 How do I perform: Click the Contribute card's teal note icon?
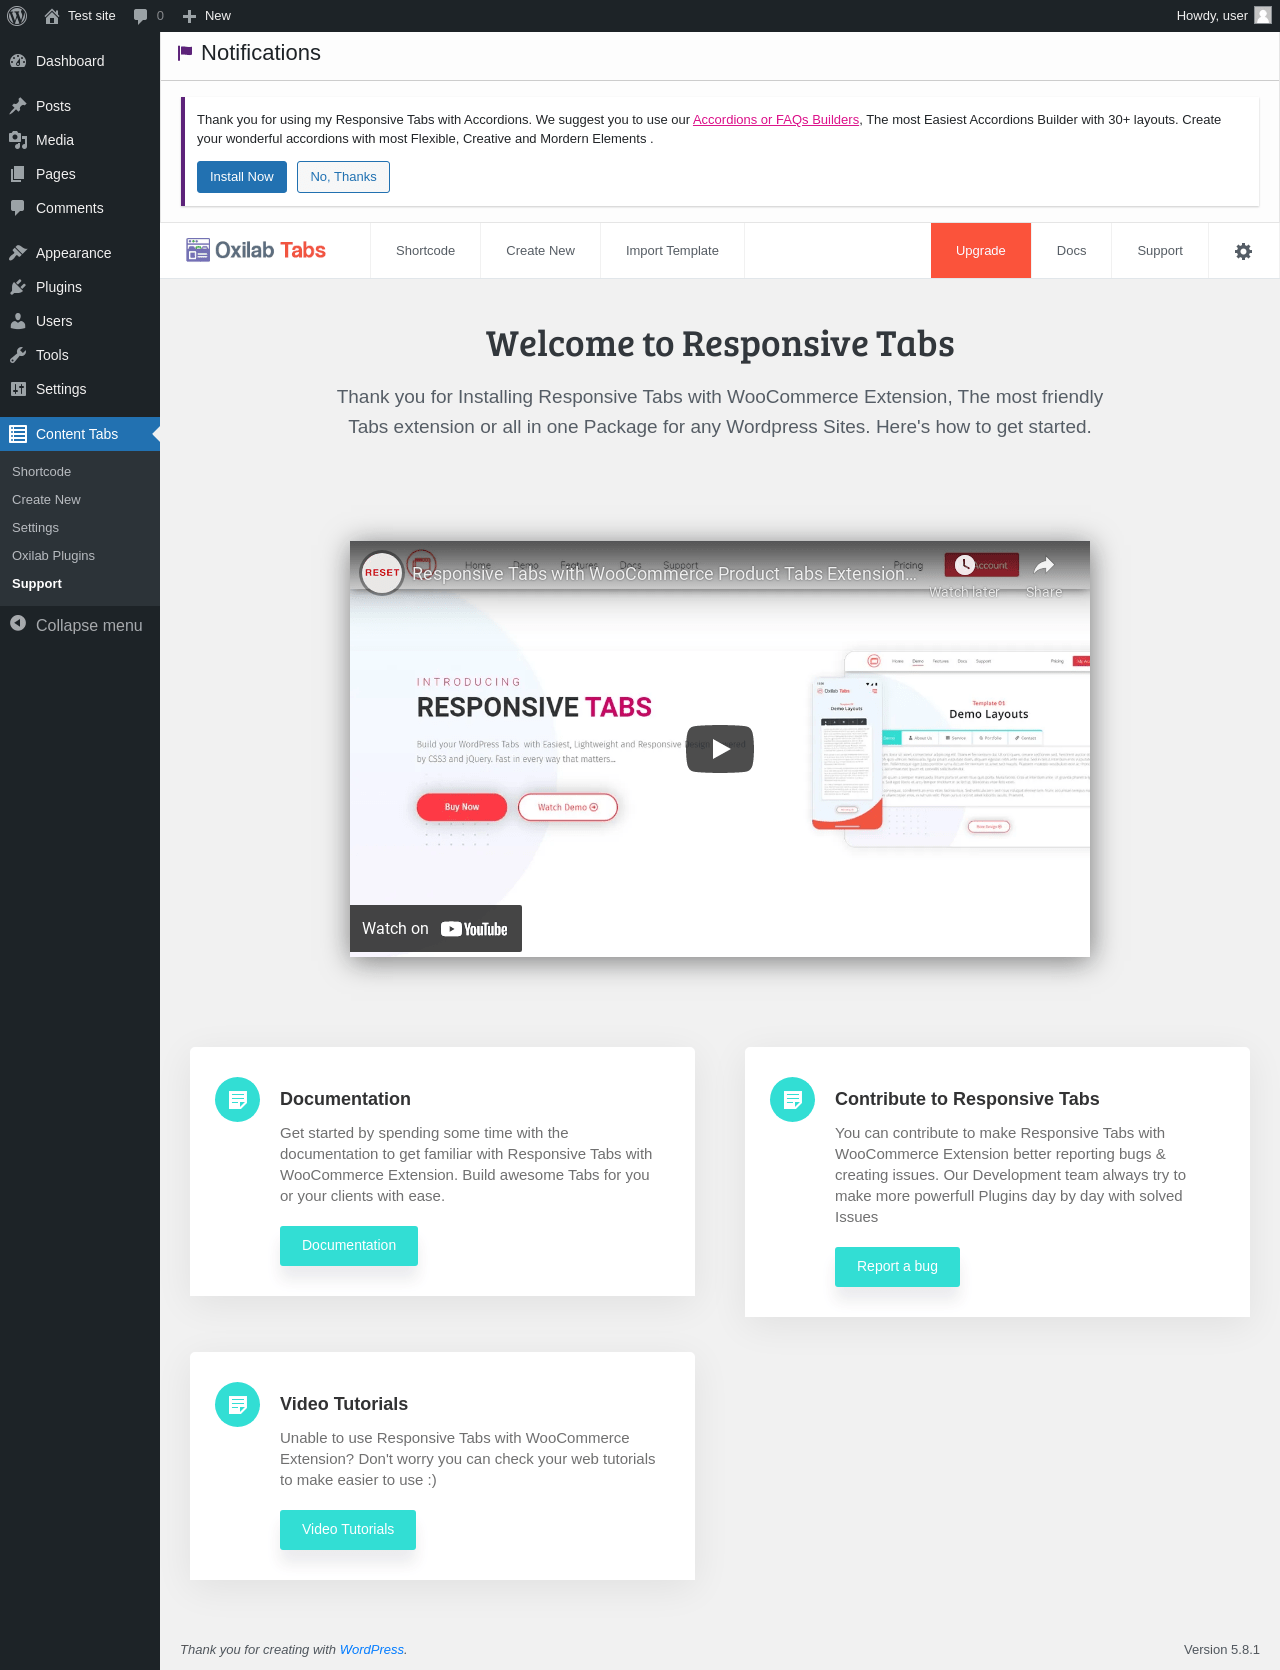point(793,1099)
